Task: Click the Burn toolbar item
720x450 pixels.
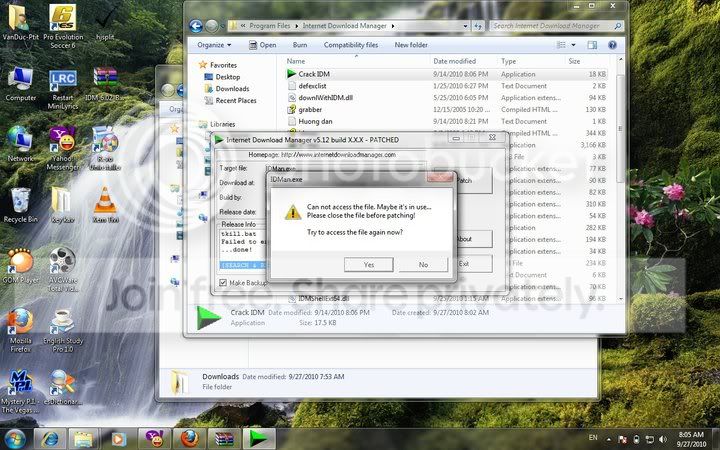Action: point(299,45)
